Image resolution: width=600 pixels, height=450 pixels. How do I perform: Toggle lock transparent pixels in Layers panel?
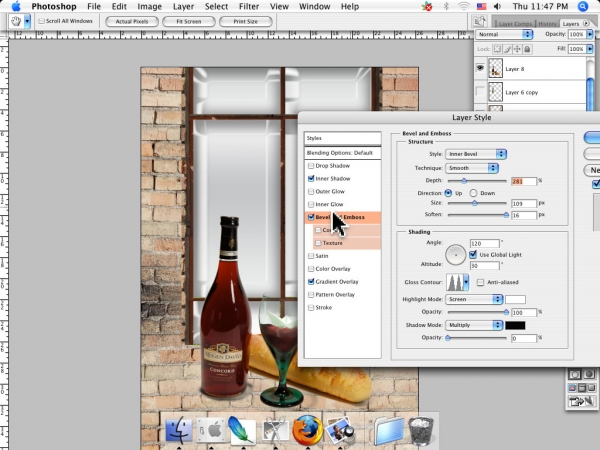tap(497, 49)
